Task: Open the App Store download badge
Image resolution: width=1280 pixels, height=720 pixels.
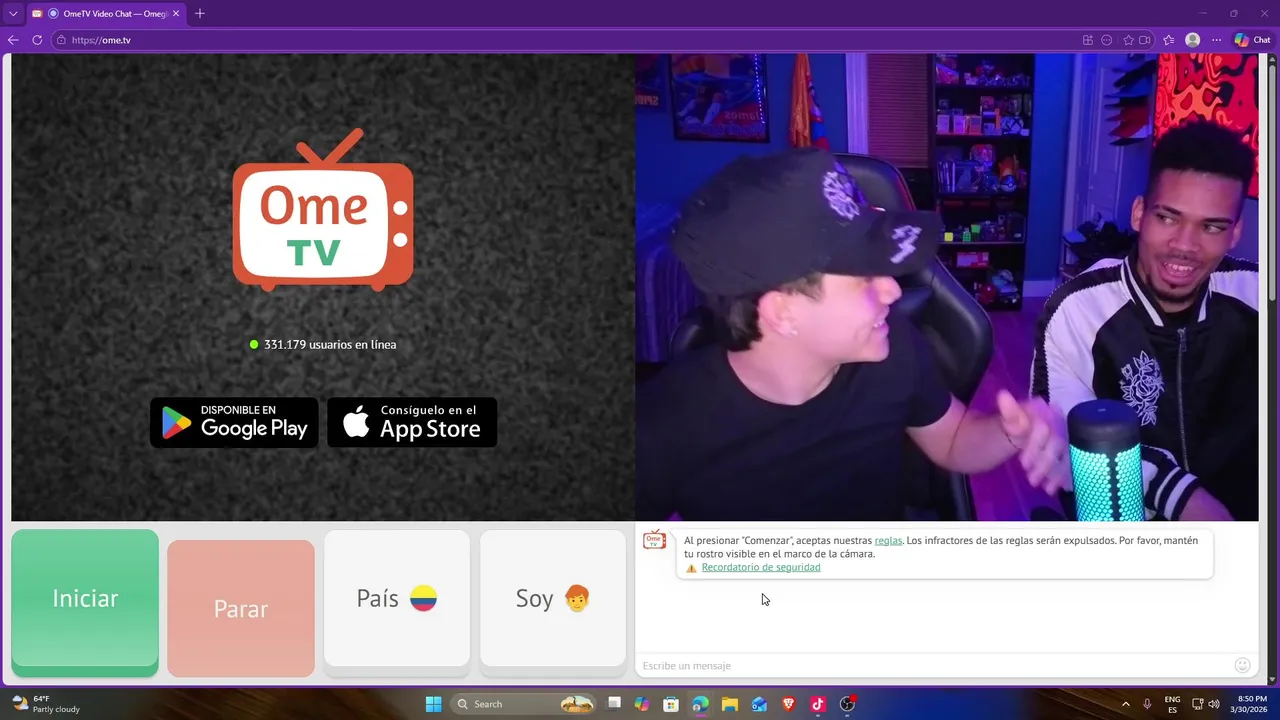Action: click(412, 422)
